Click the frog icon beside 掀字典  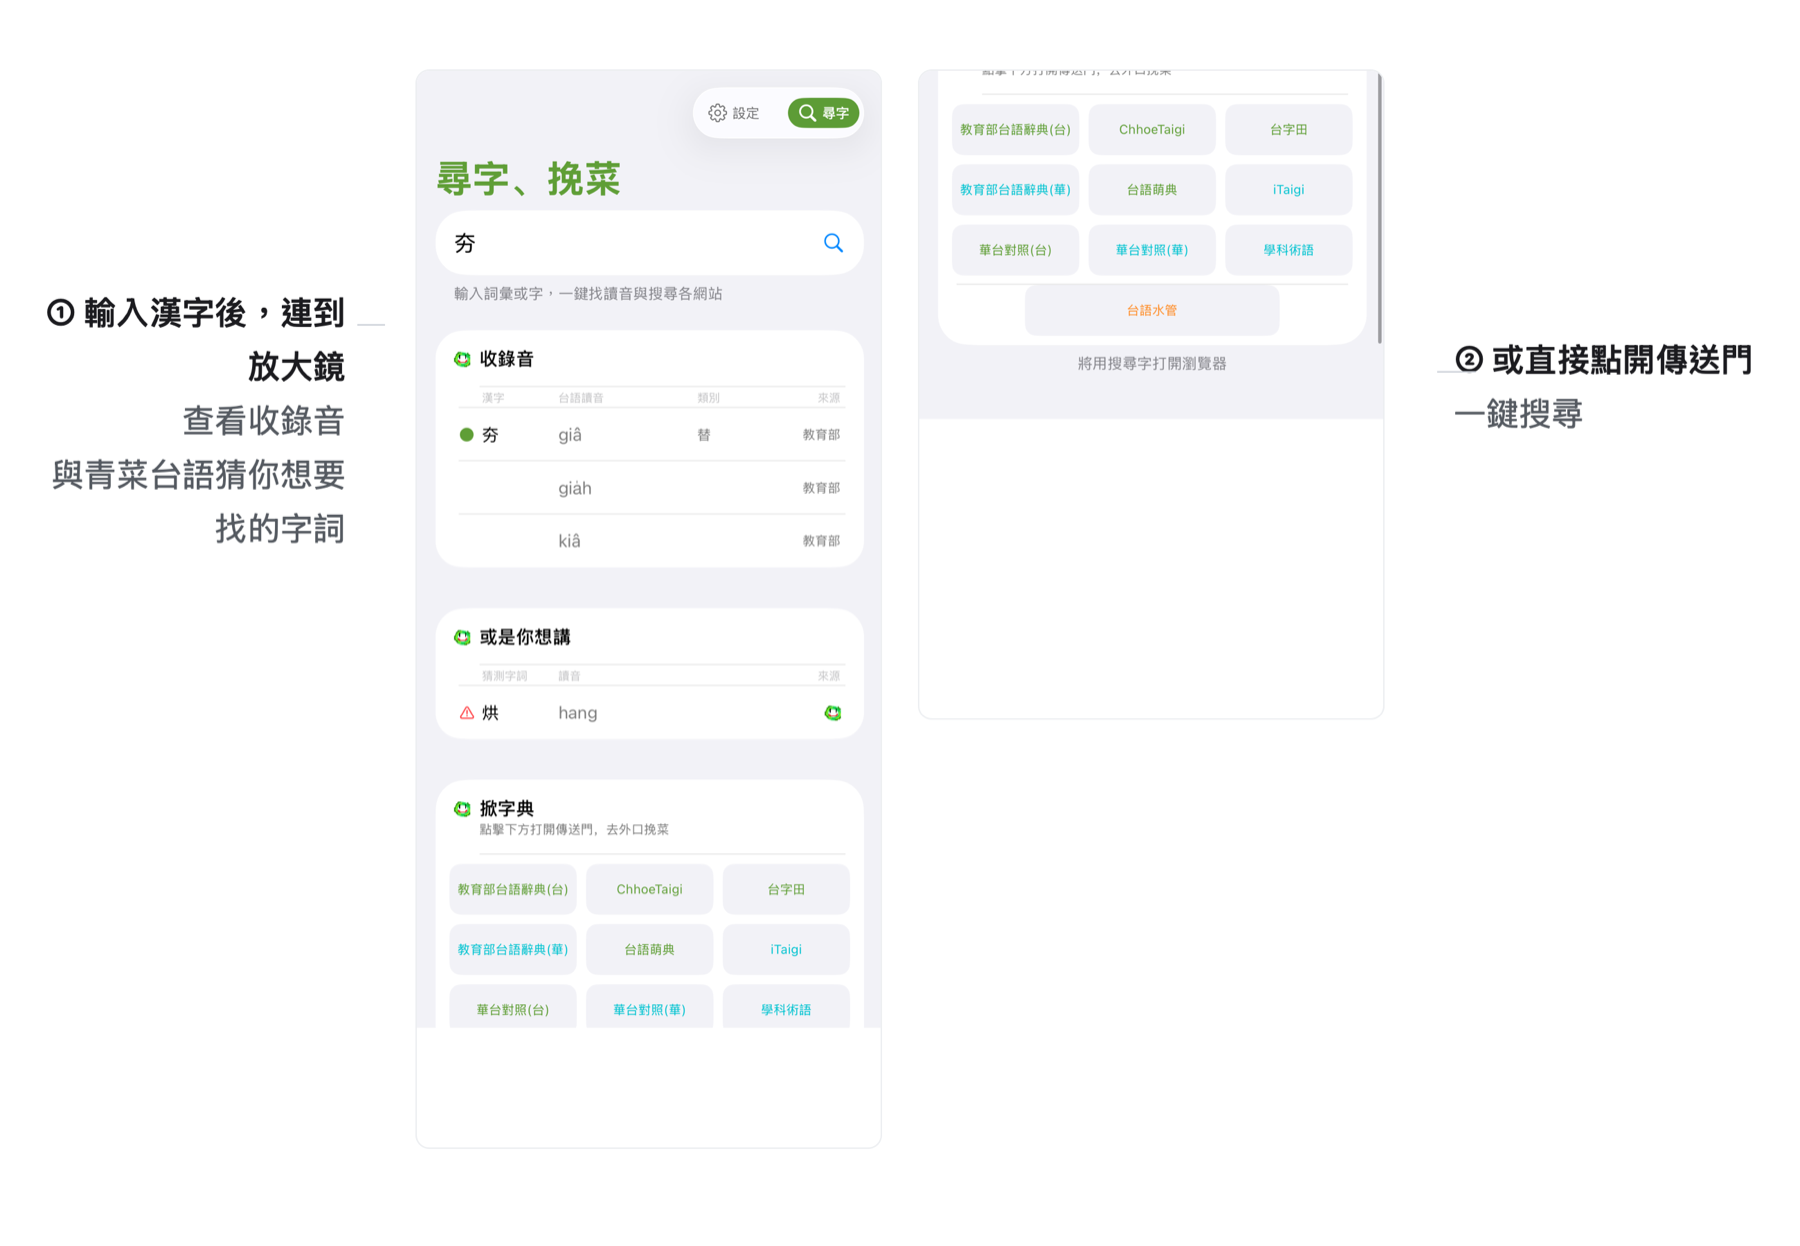point(462,808)
